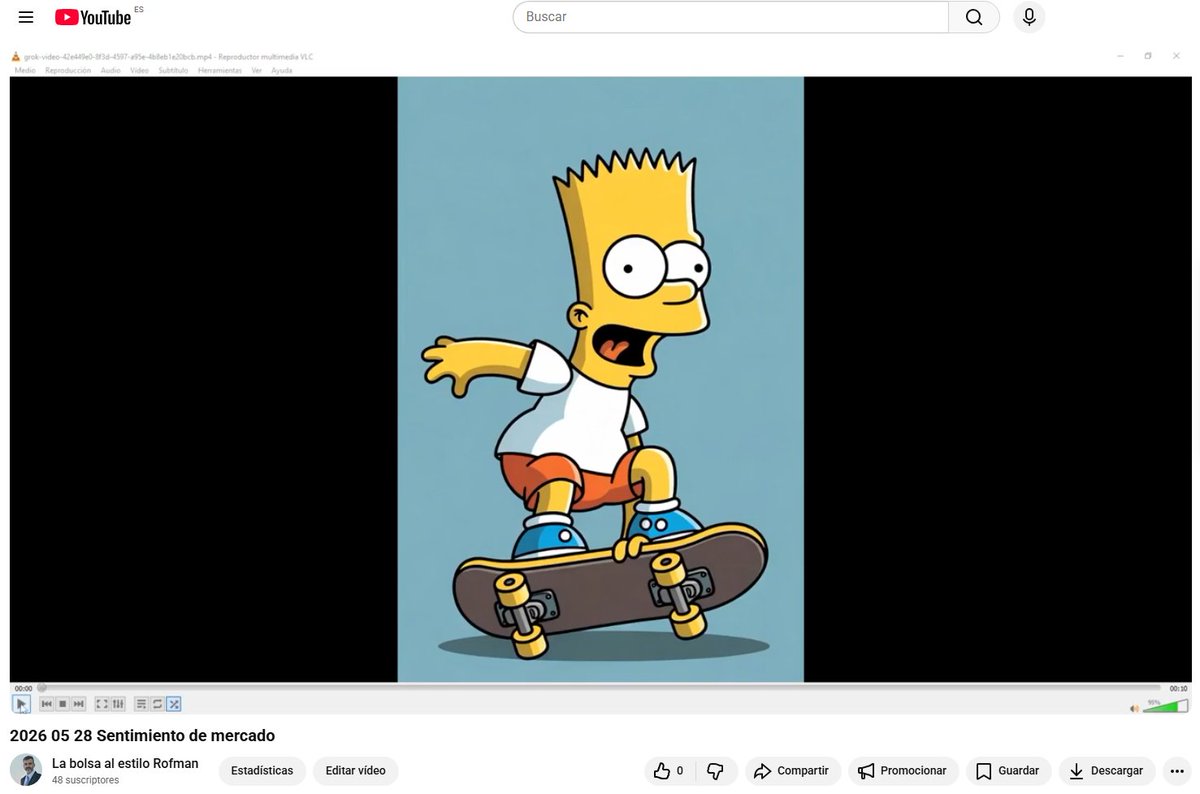Click VLC previous track button
This screenshot has width=1200, height=794.
(46, 704)
